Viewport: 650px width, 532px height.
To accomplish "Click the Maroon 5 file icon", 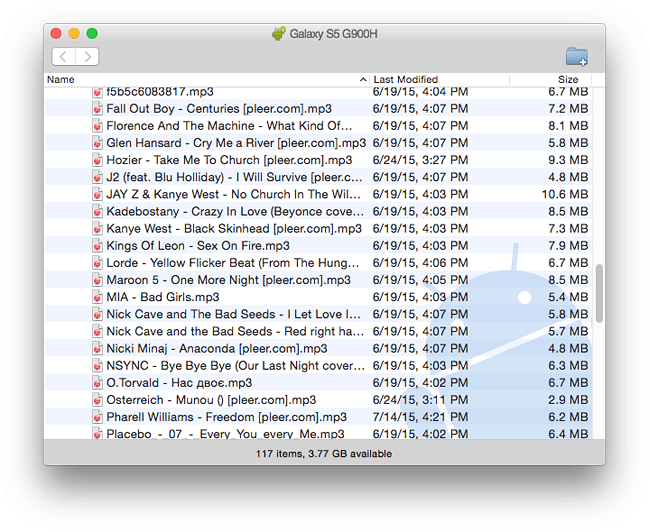I will [x=97, y=280].
